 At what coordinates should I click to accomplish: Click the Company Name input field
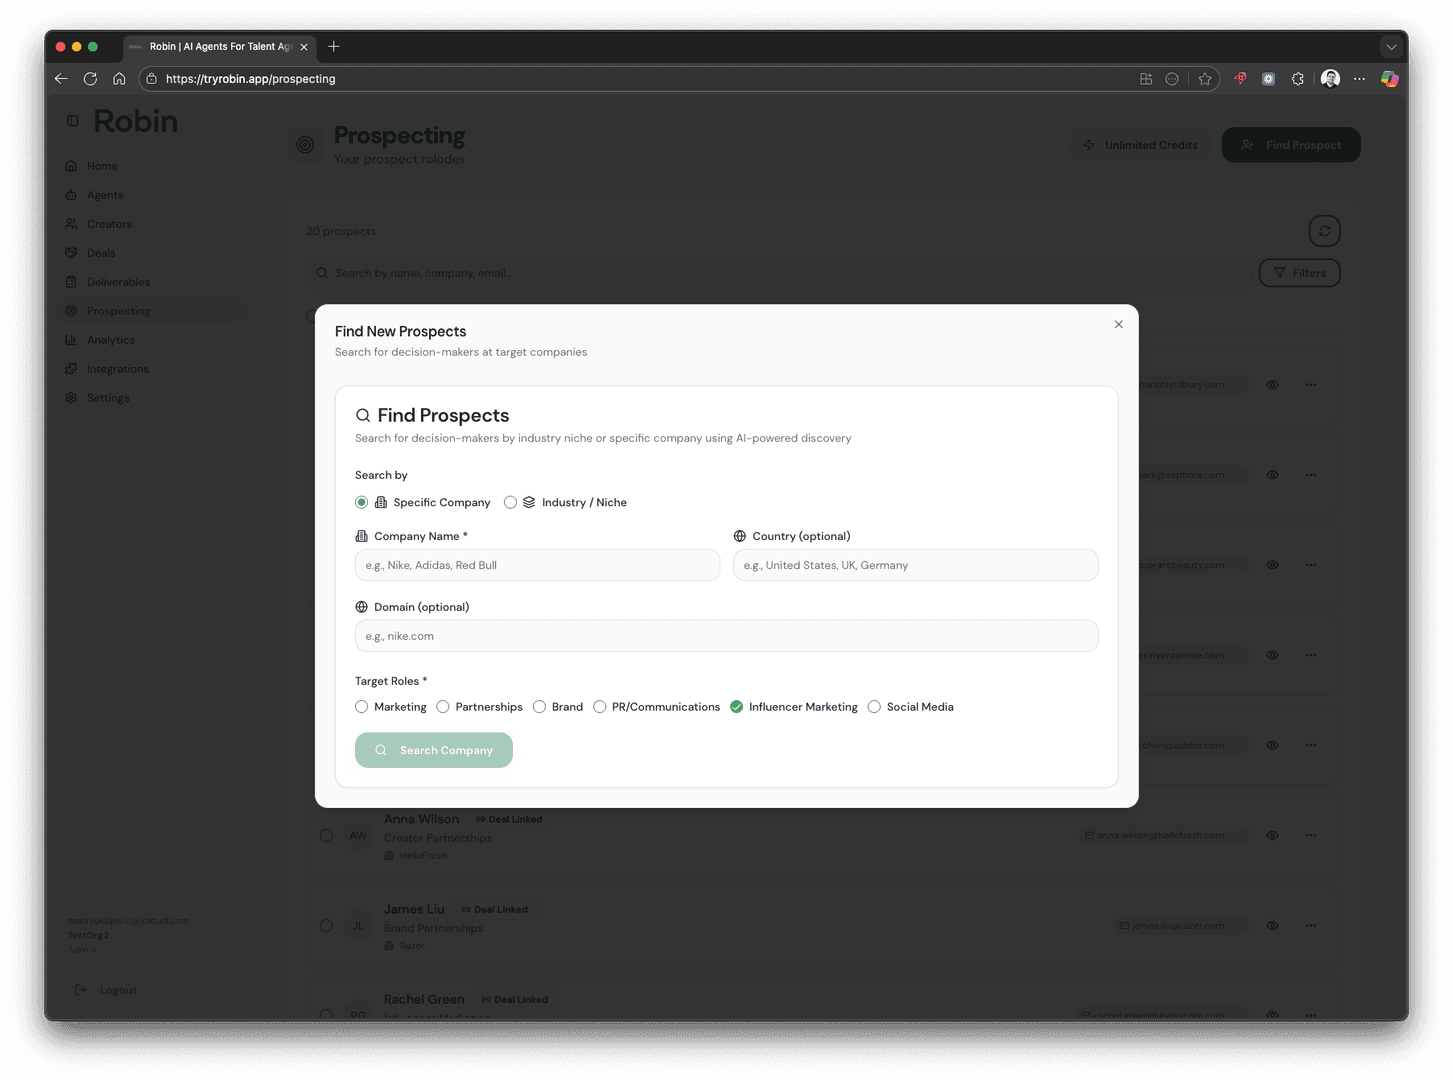[x=537, y=565]
